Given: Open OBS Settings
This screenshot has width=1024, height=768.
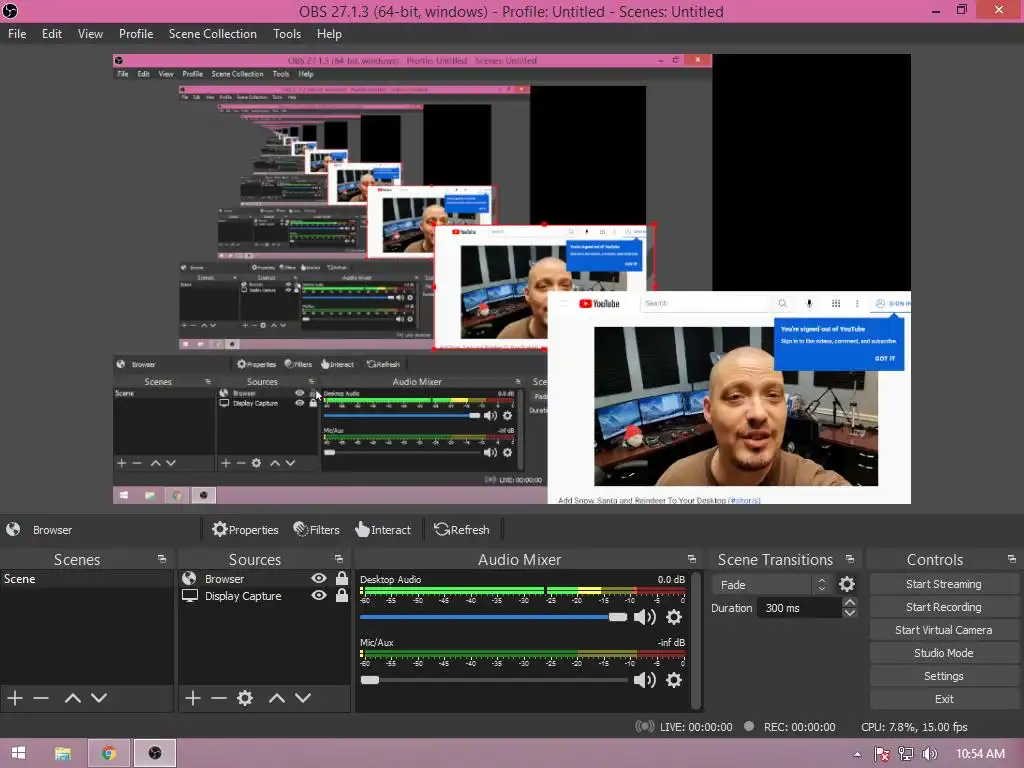Looking at the screenshot, I should pyautogui.click(x=944, y=676).
